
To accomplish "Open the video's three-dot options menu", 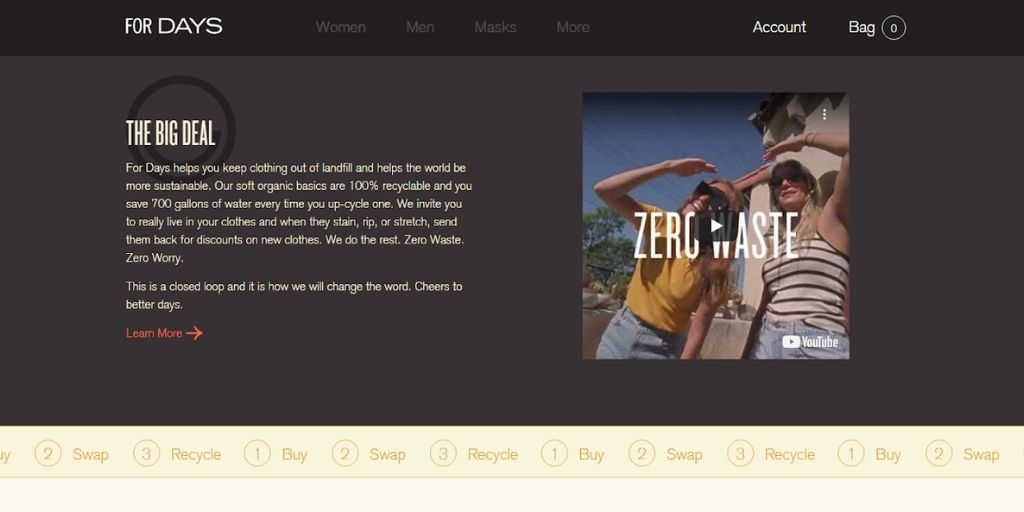I will click(x=824, y=114).
